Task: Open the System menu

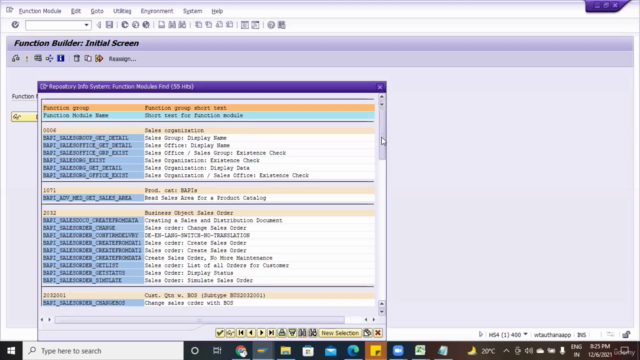Action: coord(192,11)
